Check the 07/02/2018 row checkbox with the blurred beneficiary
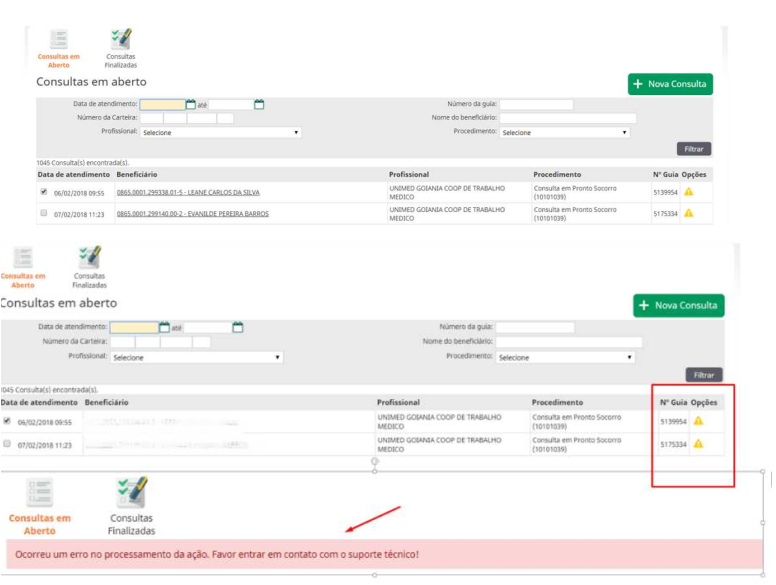The height and width of the screenshot is (585, 776). tap(7, 443)
